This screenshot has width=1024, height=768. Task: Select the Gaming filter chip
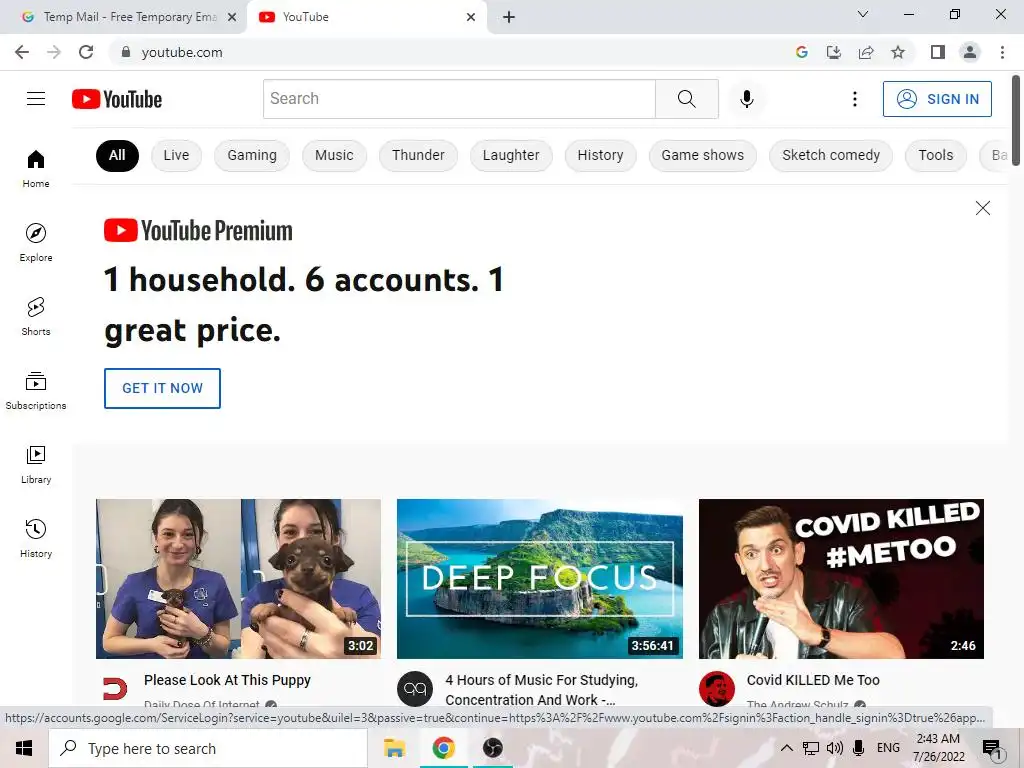point(252,155)
